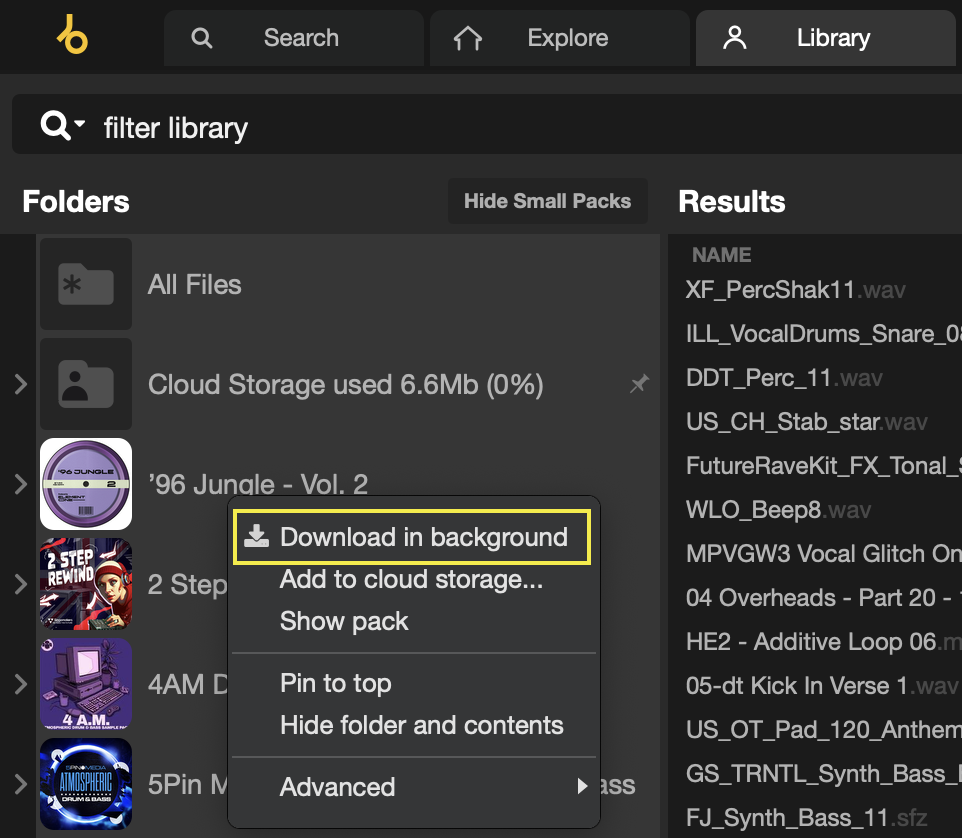Select XF_PercShak11.wav in results
962x838 pixels.
[793, 290]
